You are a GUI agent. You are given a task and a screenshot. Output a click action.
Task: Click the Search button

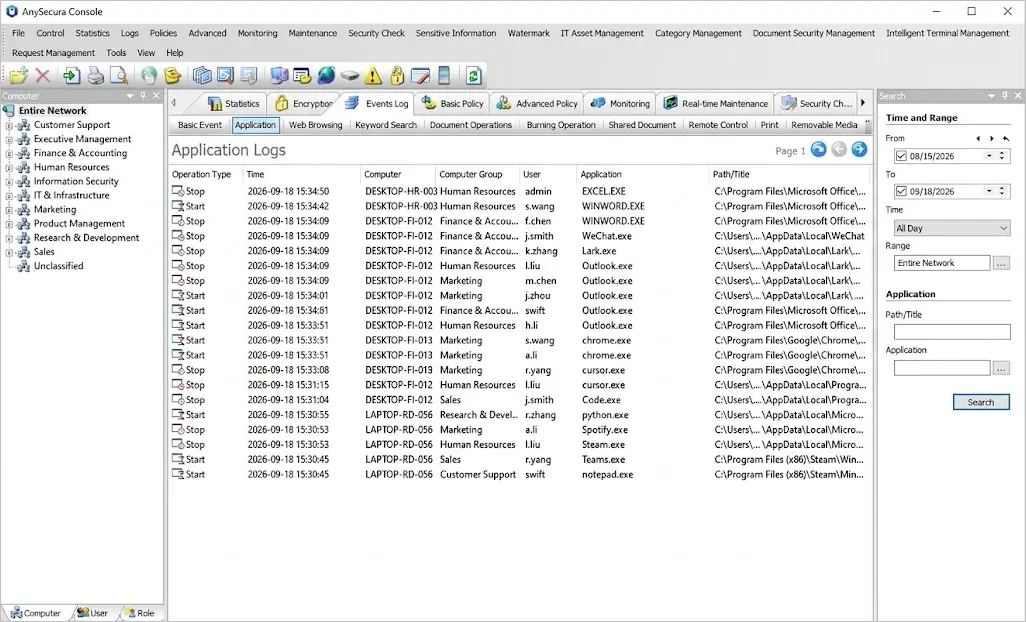click(981, 402)
